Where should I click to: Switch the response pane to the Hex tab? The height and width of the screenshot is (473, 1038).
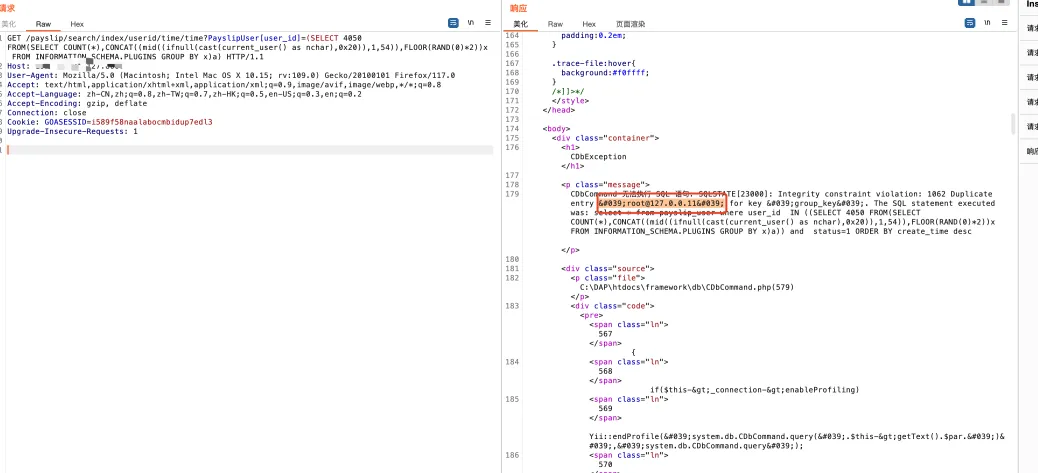[x=589, y=24]
